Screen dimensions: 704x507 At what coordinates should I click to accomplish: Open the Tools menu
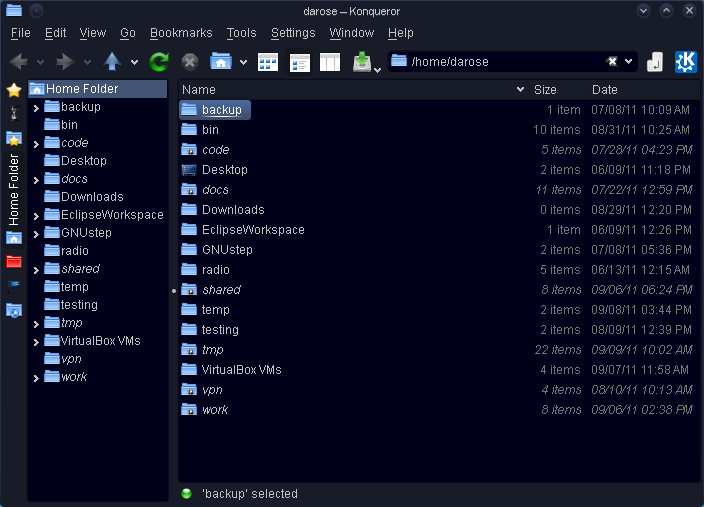242,33
